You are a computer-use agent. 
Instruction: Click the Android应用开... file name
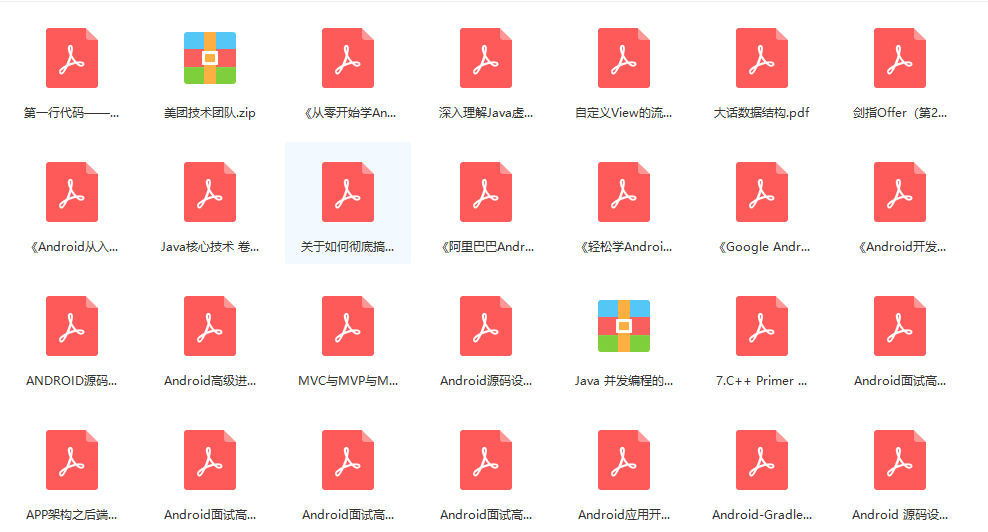[x=624, y=515]
